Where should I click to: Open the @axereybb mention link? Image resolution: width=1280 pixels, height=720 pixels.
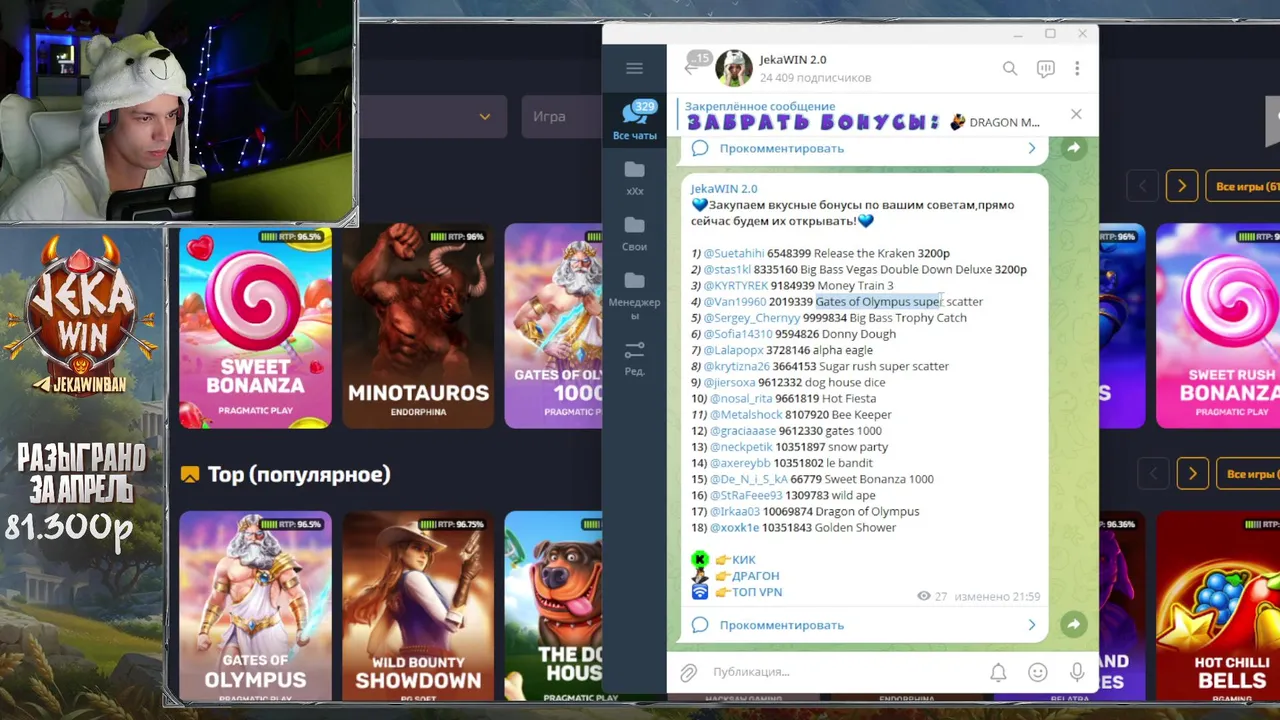[741, 463]
